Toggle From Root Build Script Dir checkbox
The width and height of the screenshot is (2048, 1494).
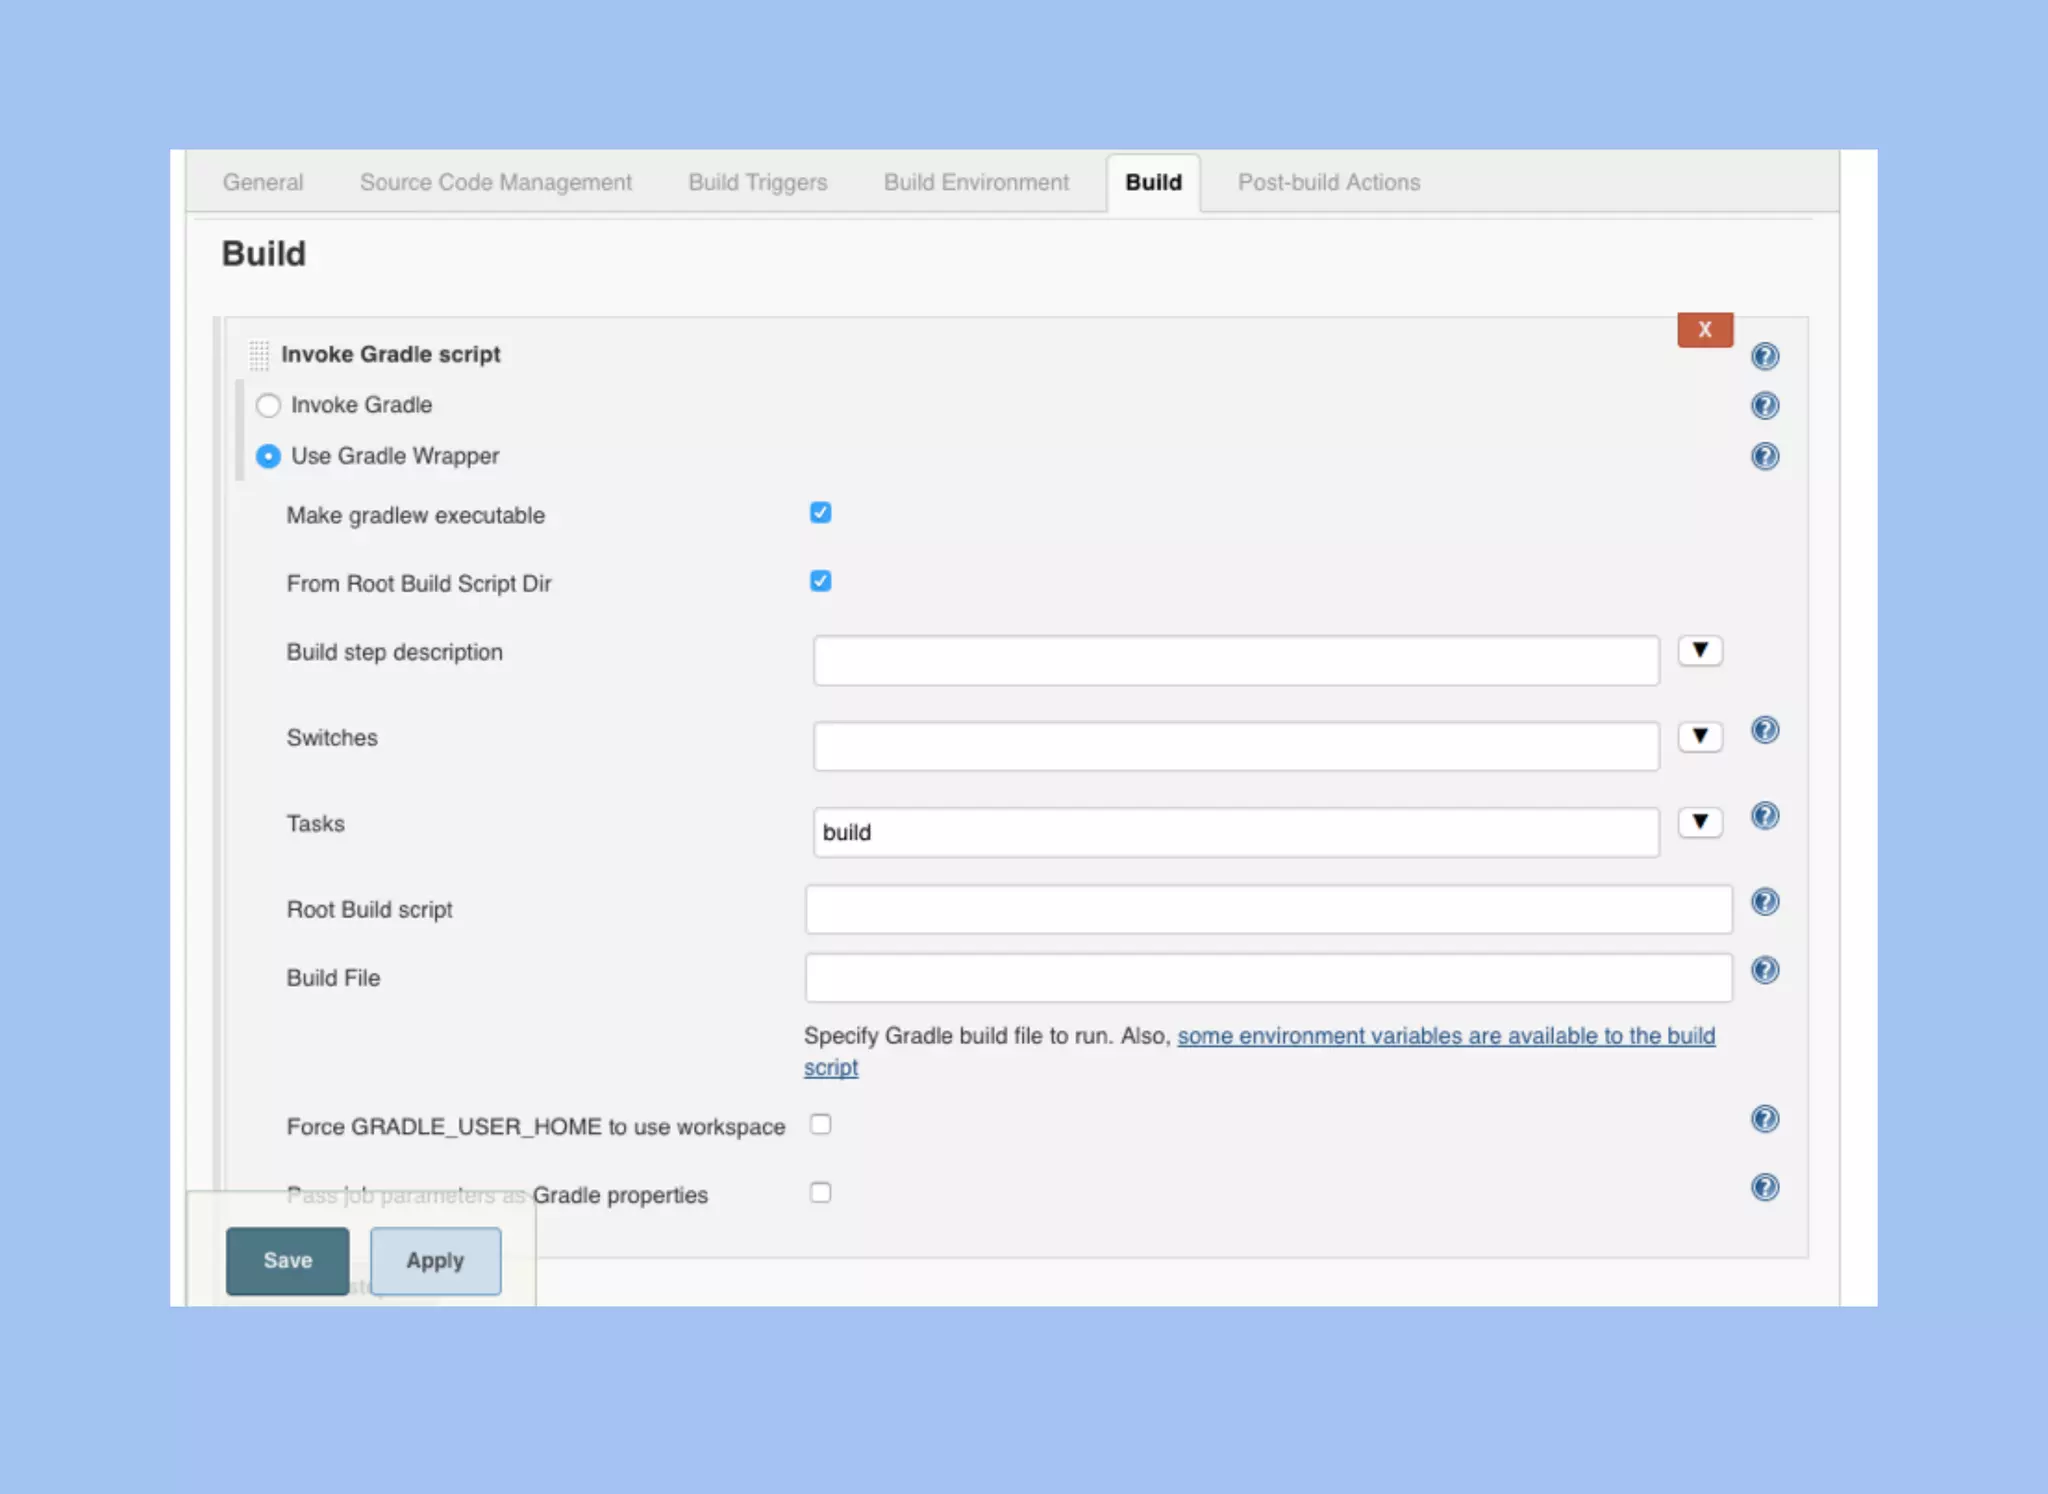[820, 581]
